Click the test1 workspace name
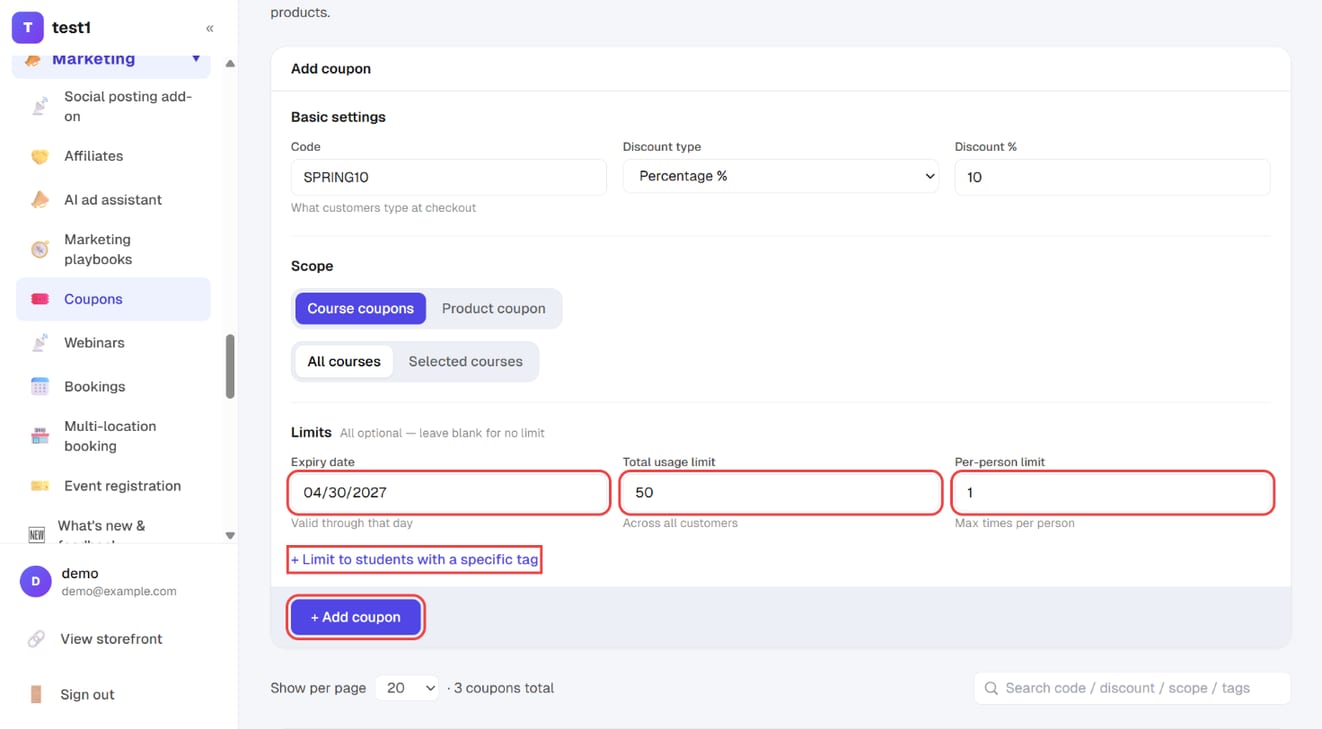Image resolution: width=1322 pixels, height=729 pixels. click(71, 28)
